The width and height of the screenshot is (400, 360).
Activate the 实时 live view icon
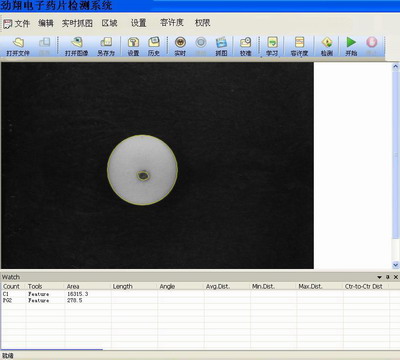point(180,46)
